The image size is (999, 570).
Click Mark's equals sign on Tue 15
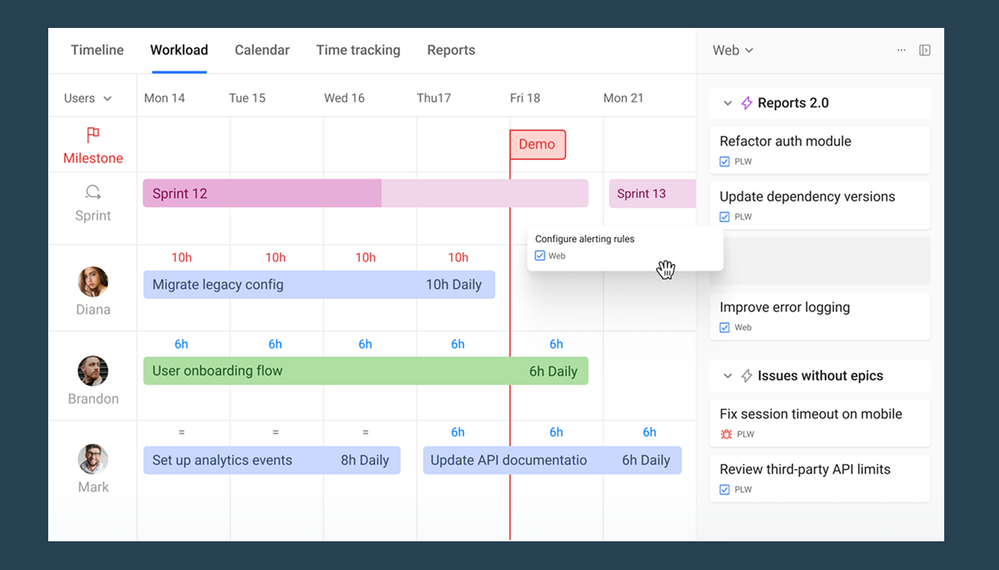point(275,432)
